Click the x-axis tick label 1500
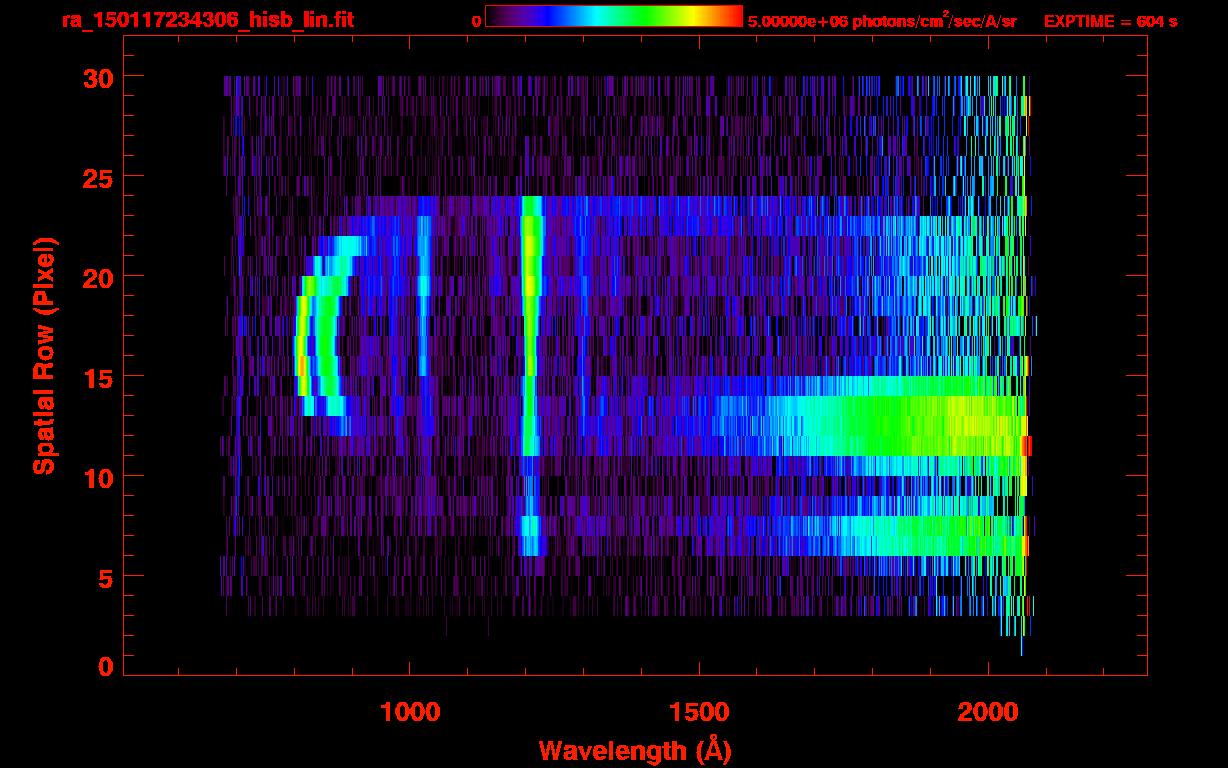This screenshot has height=768, width=1228. 699,712
